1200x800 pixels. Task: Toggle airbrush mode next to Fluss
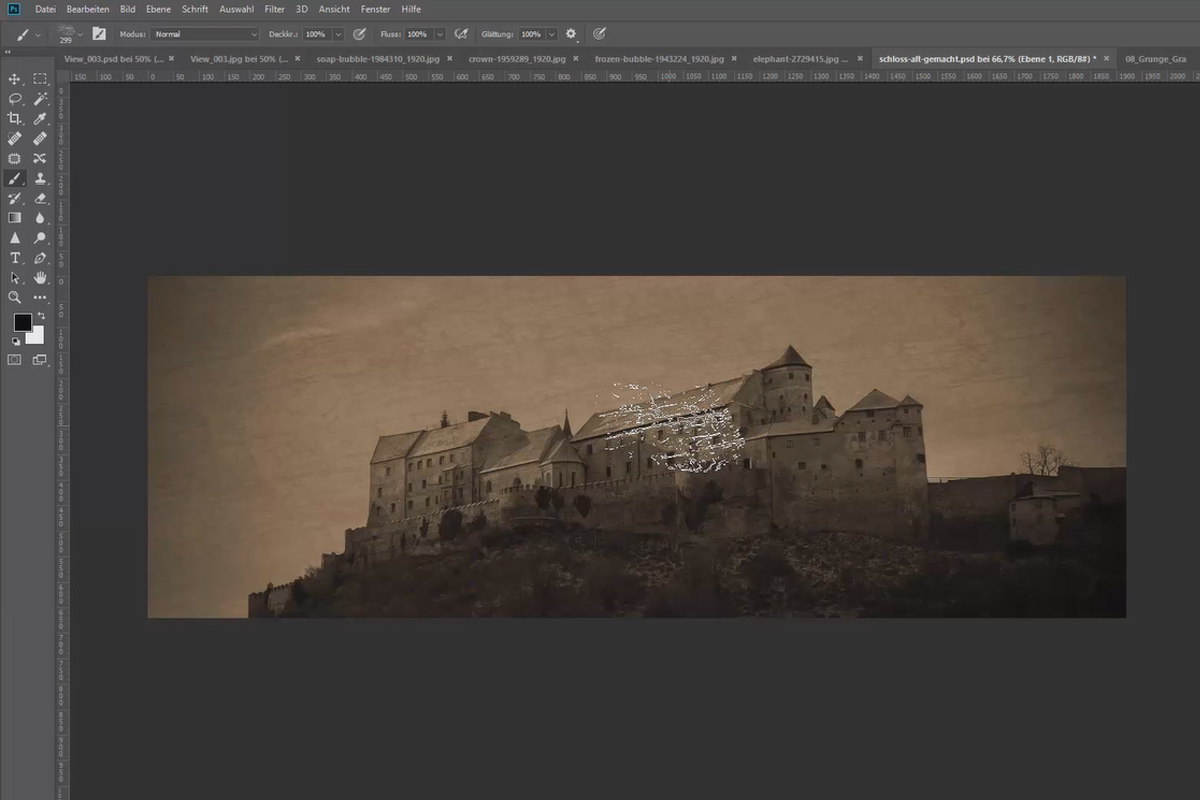coord(461,34)
